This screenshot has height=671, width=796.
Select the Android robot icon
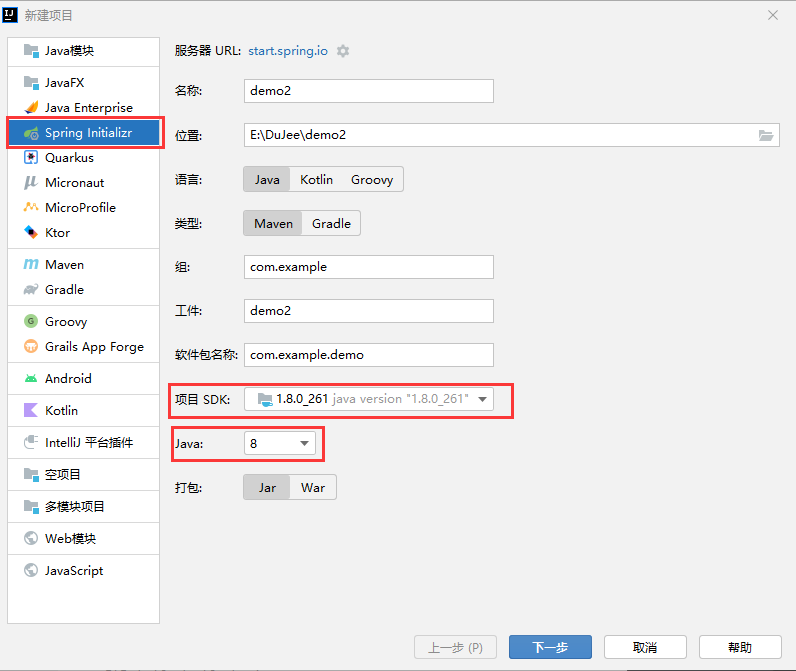pyautogui.click(x=31, y=379)
